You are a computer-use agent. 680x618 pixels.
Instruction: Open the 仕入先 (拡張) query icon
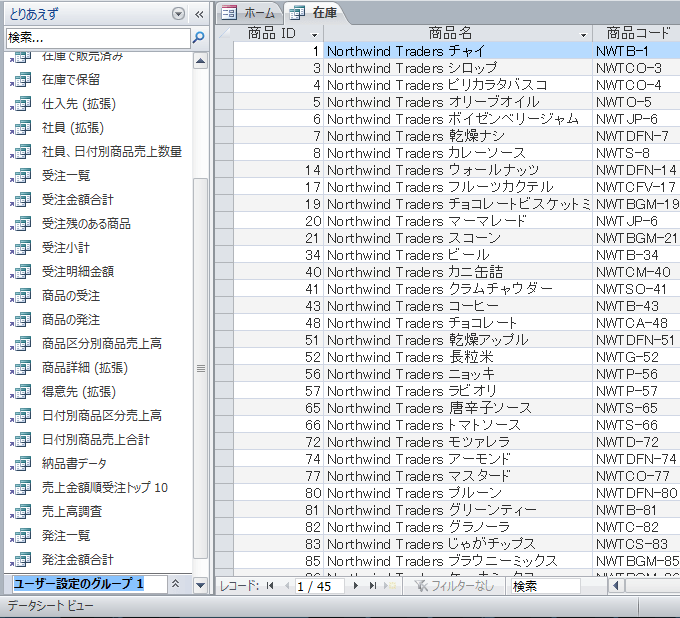click(21, 104)
